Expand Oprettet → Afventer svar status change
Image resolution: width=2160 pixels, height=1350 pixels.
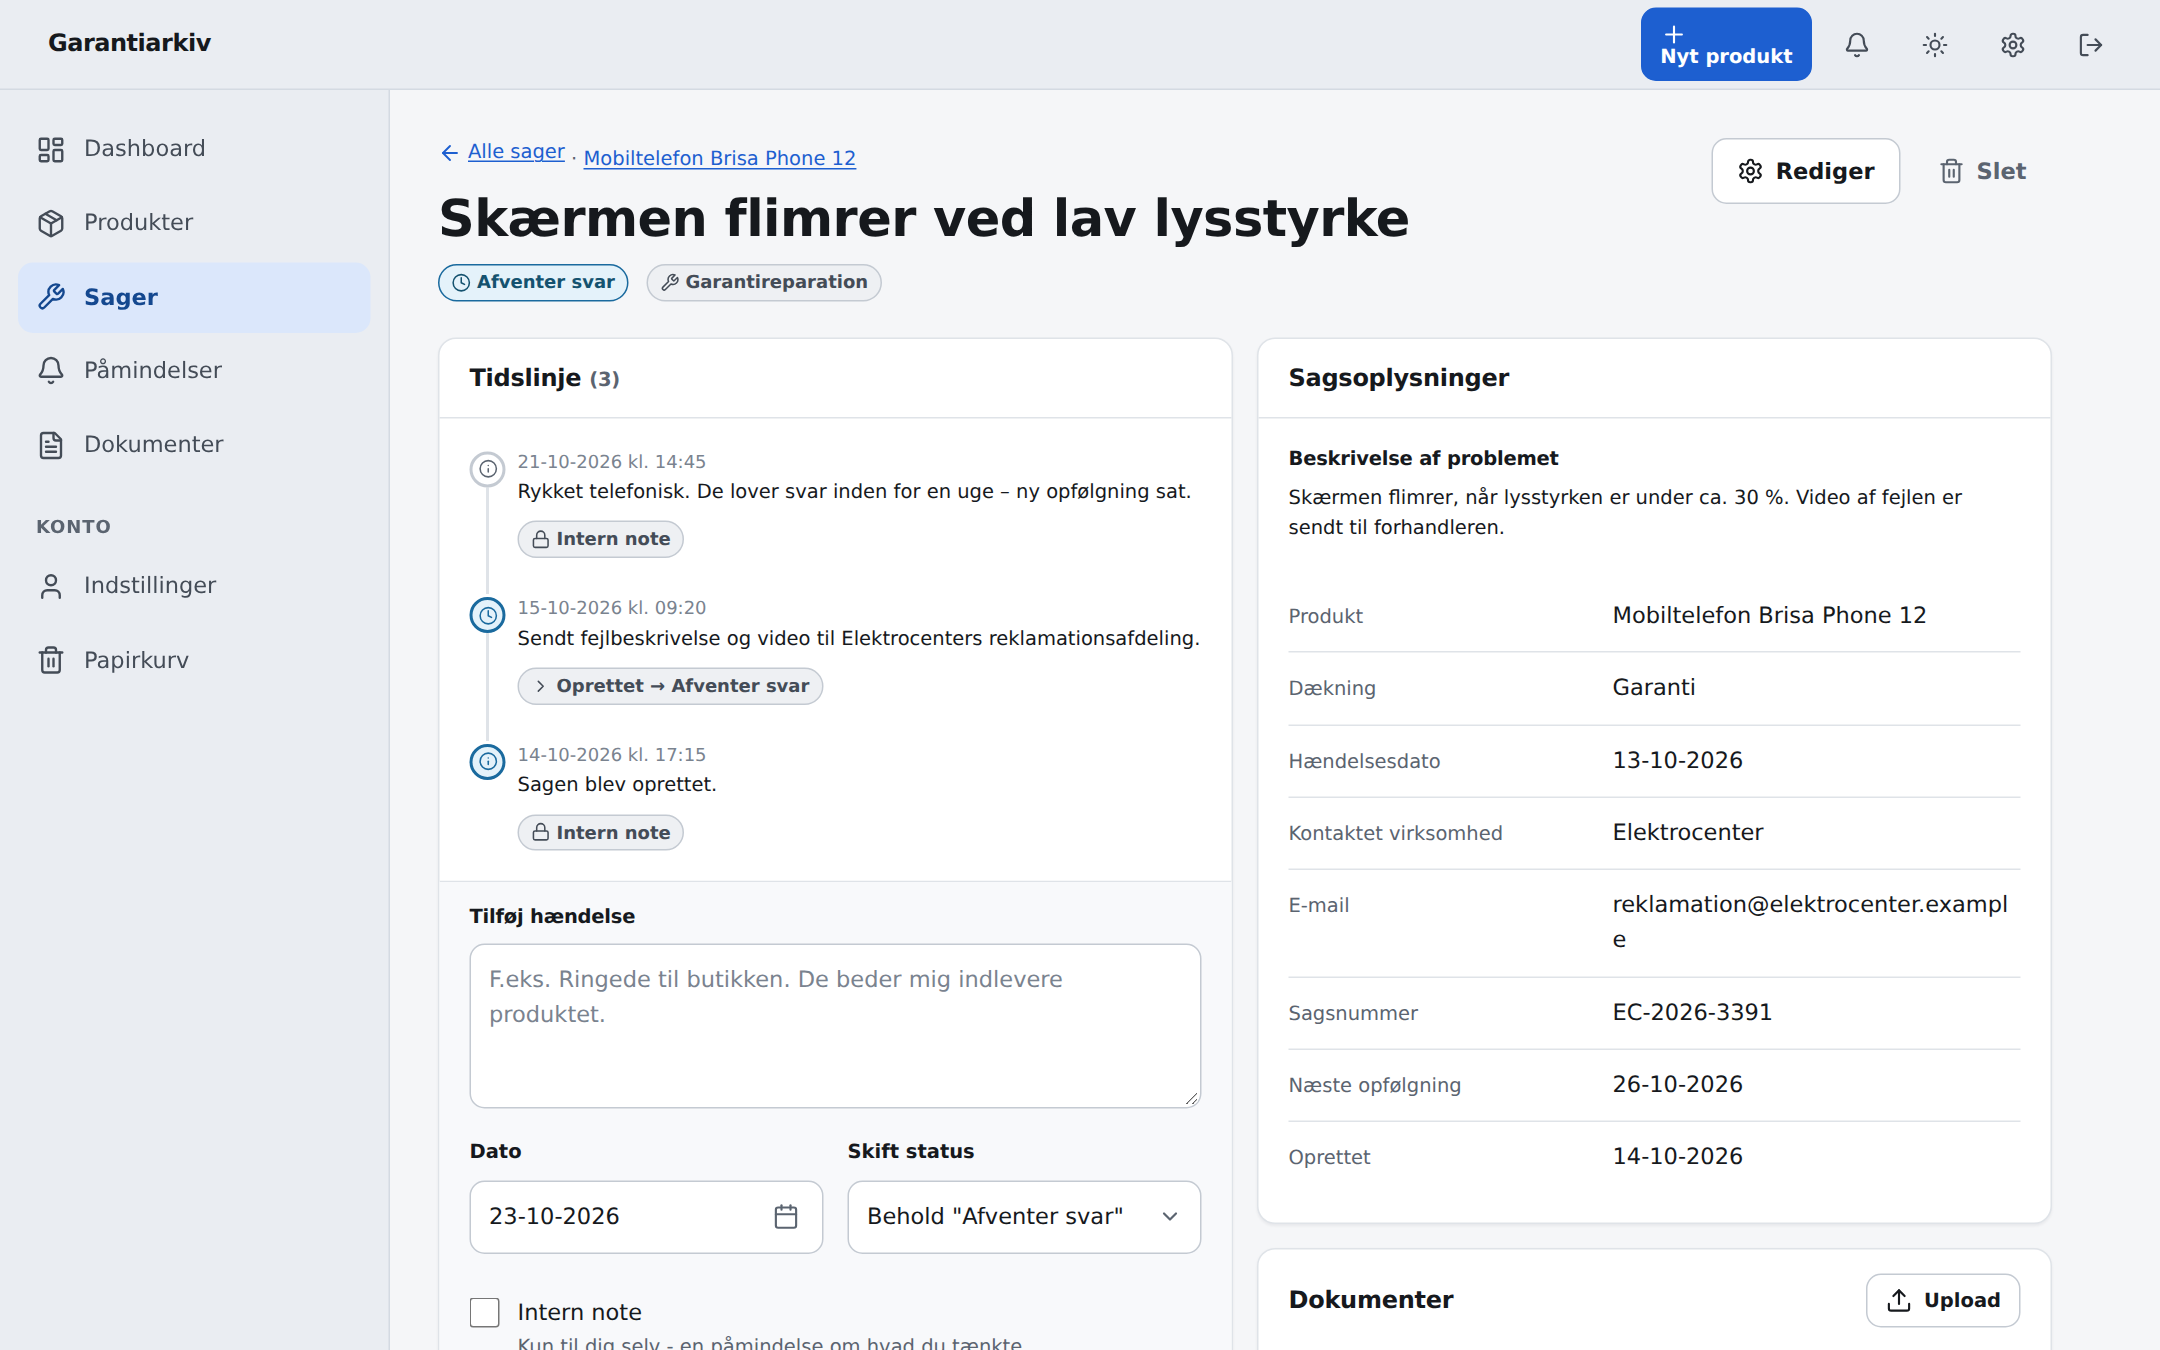pos(670,686)
